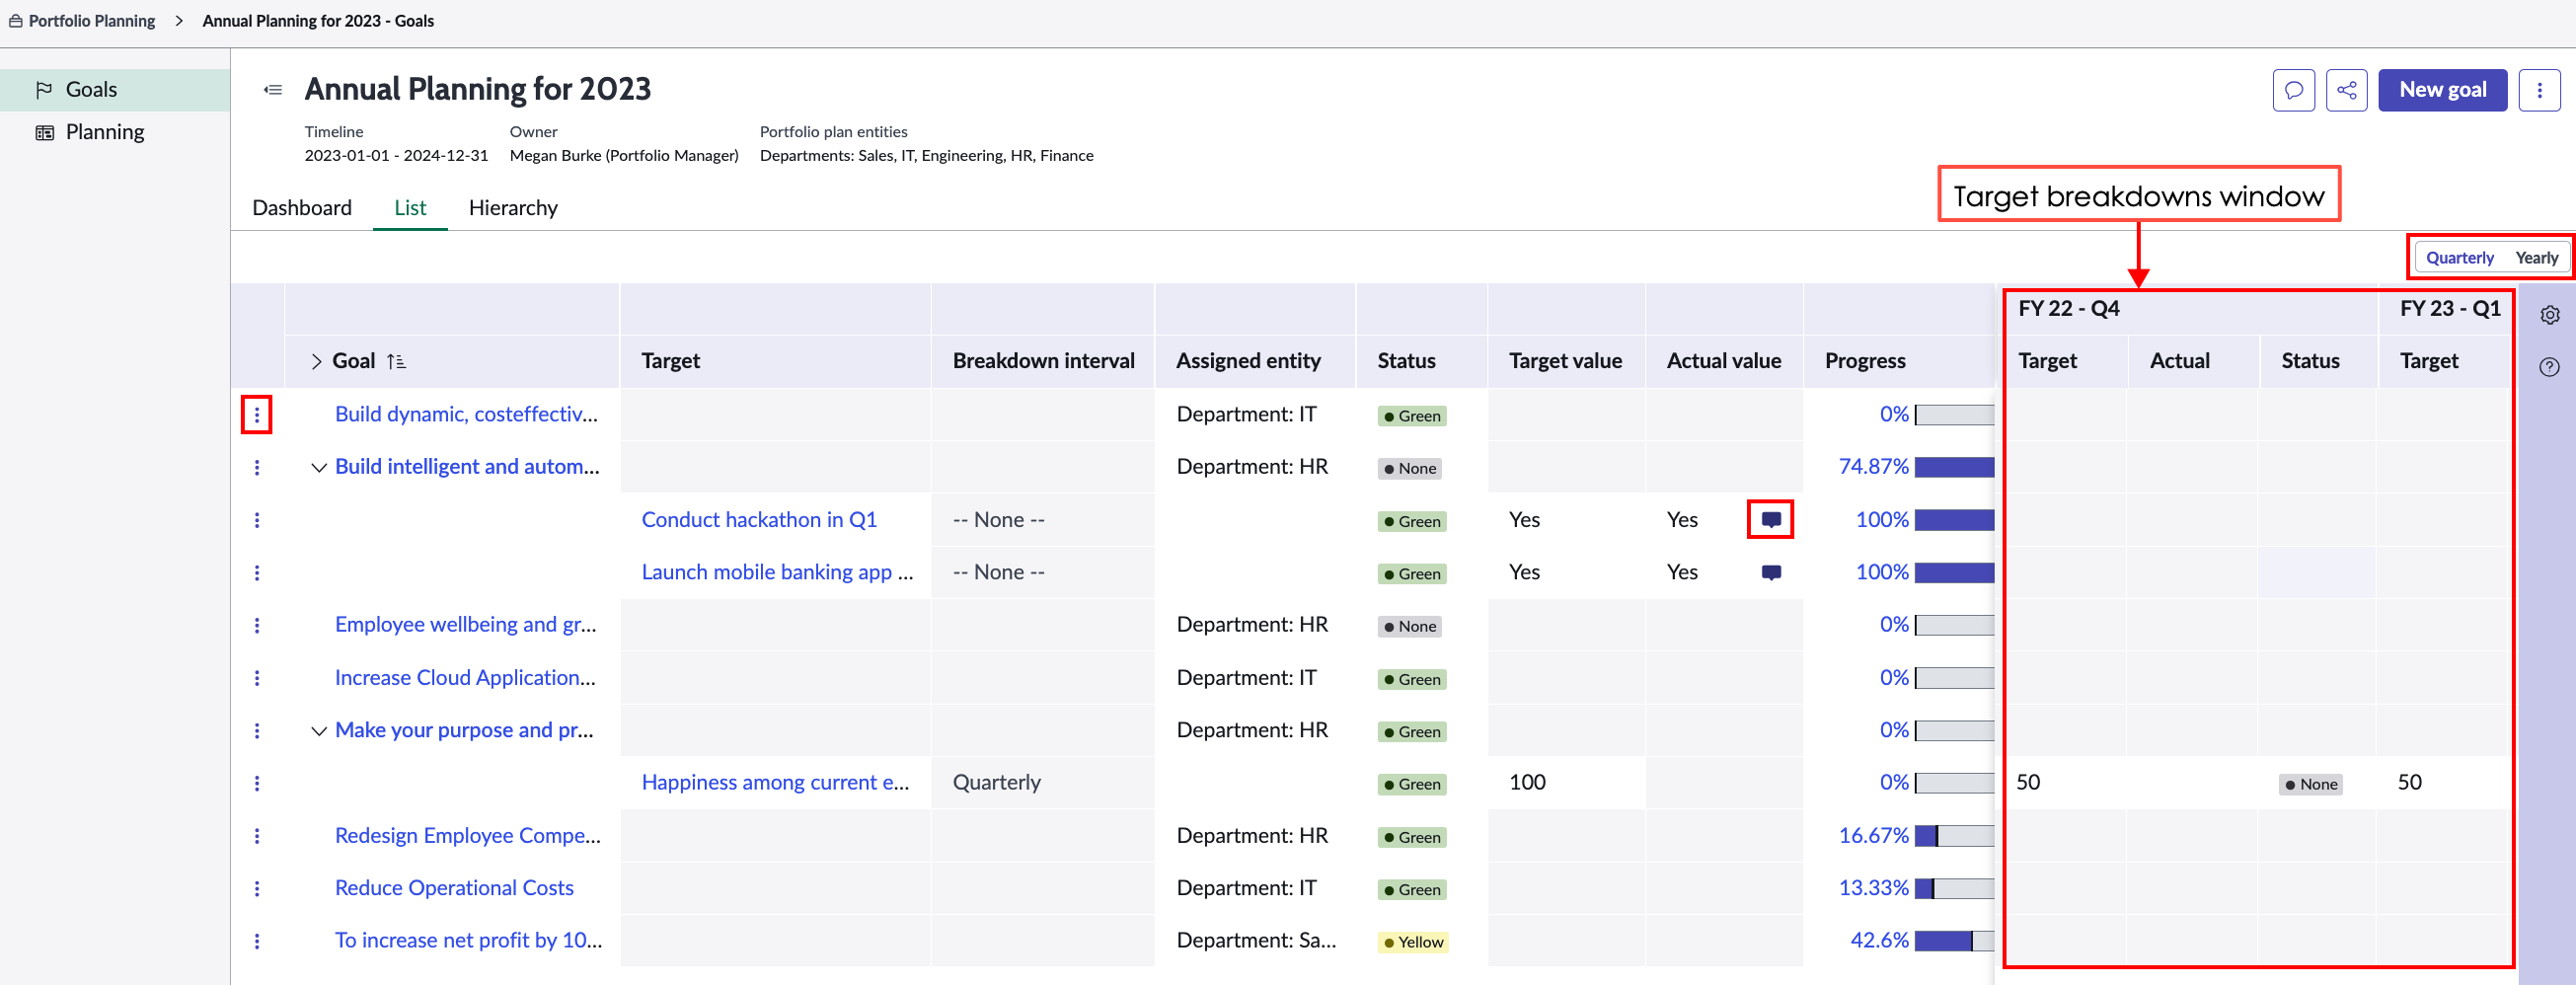2576x985 pixels.
Task: Collapse the Make your purpose and pr... goal
Action: pos(318,731)
